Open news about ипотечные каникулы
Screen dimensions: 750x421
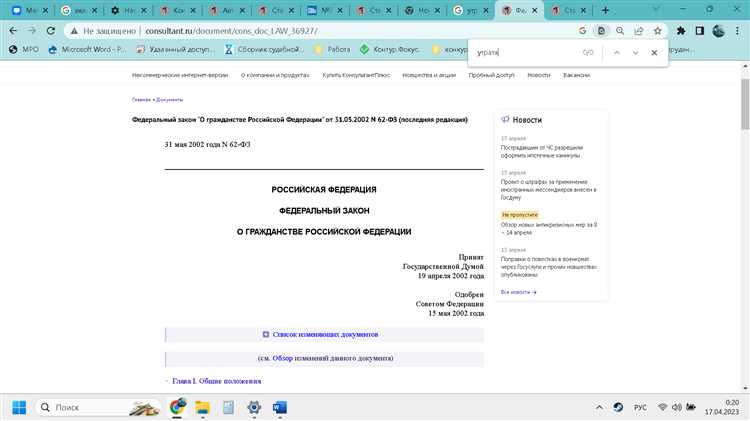coord(541,151)
